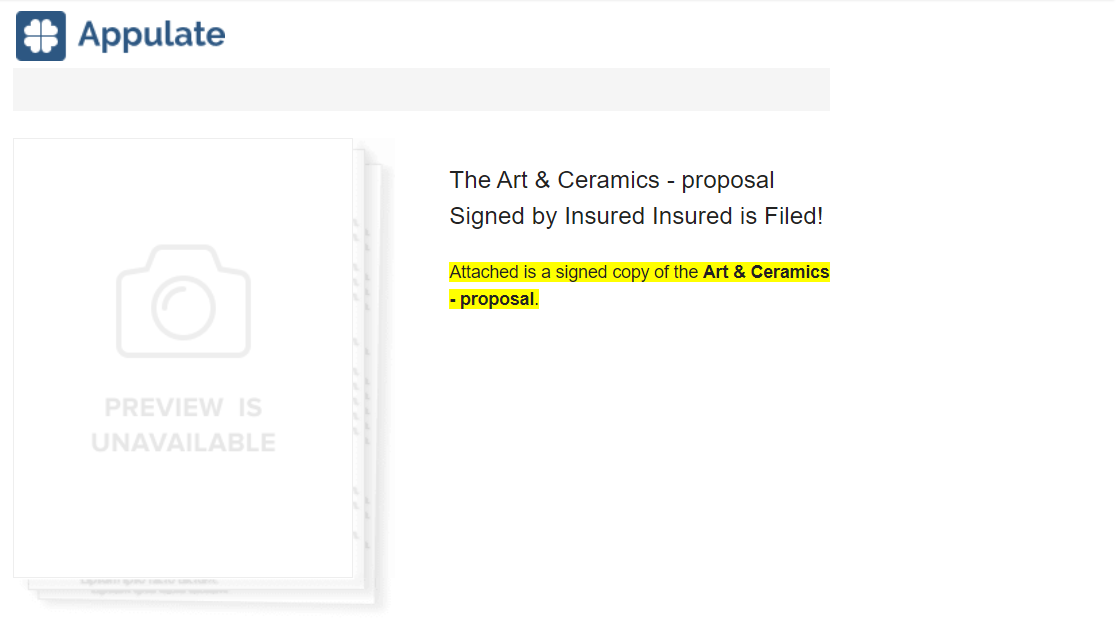The height and width of the screenshot is (630, 1116).
Task: Select the word UNAVAILABLE in placeholder text
Action: pyautogui.click(x=183, y=443)
